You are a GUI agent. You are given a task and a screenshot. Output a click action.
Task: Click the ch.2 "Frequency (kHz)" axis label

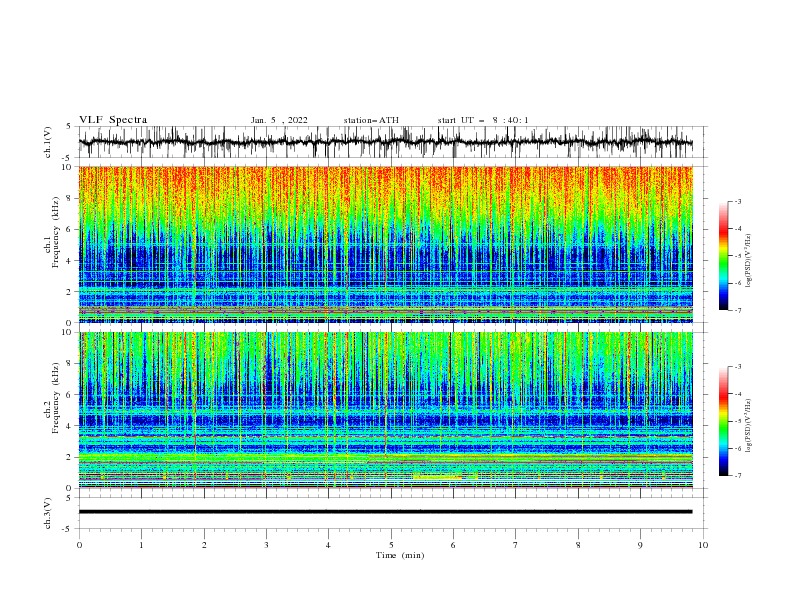pyautogui.click(x=56, y=398)
